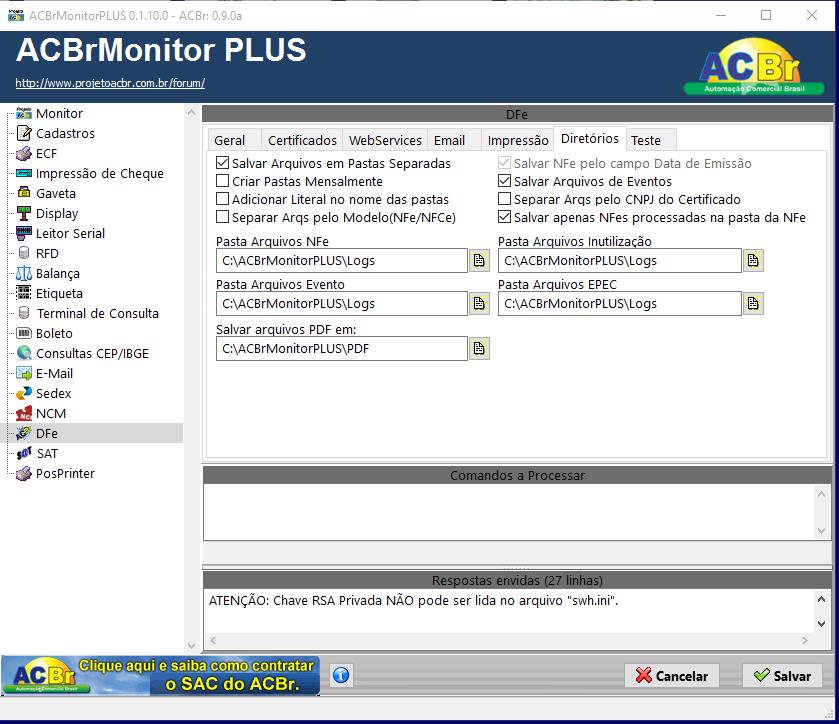Enable Criar Pastas Mensalmente checkbox
Screen dimensions: 839x724
click(x=223, y=181)
